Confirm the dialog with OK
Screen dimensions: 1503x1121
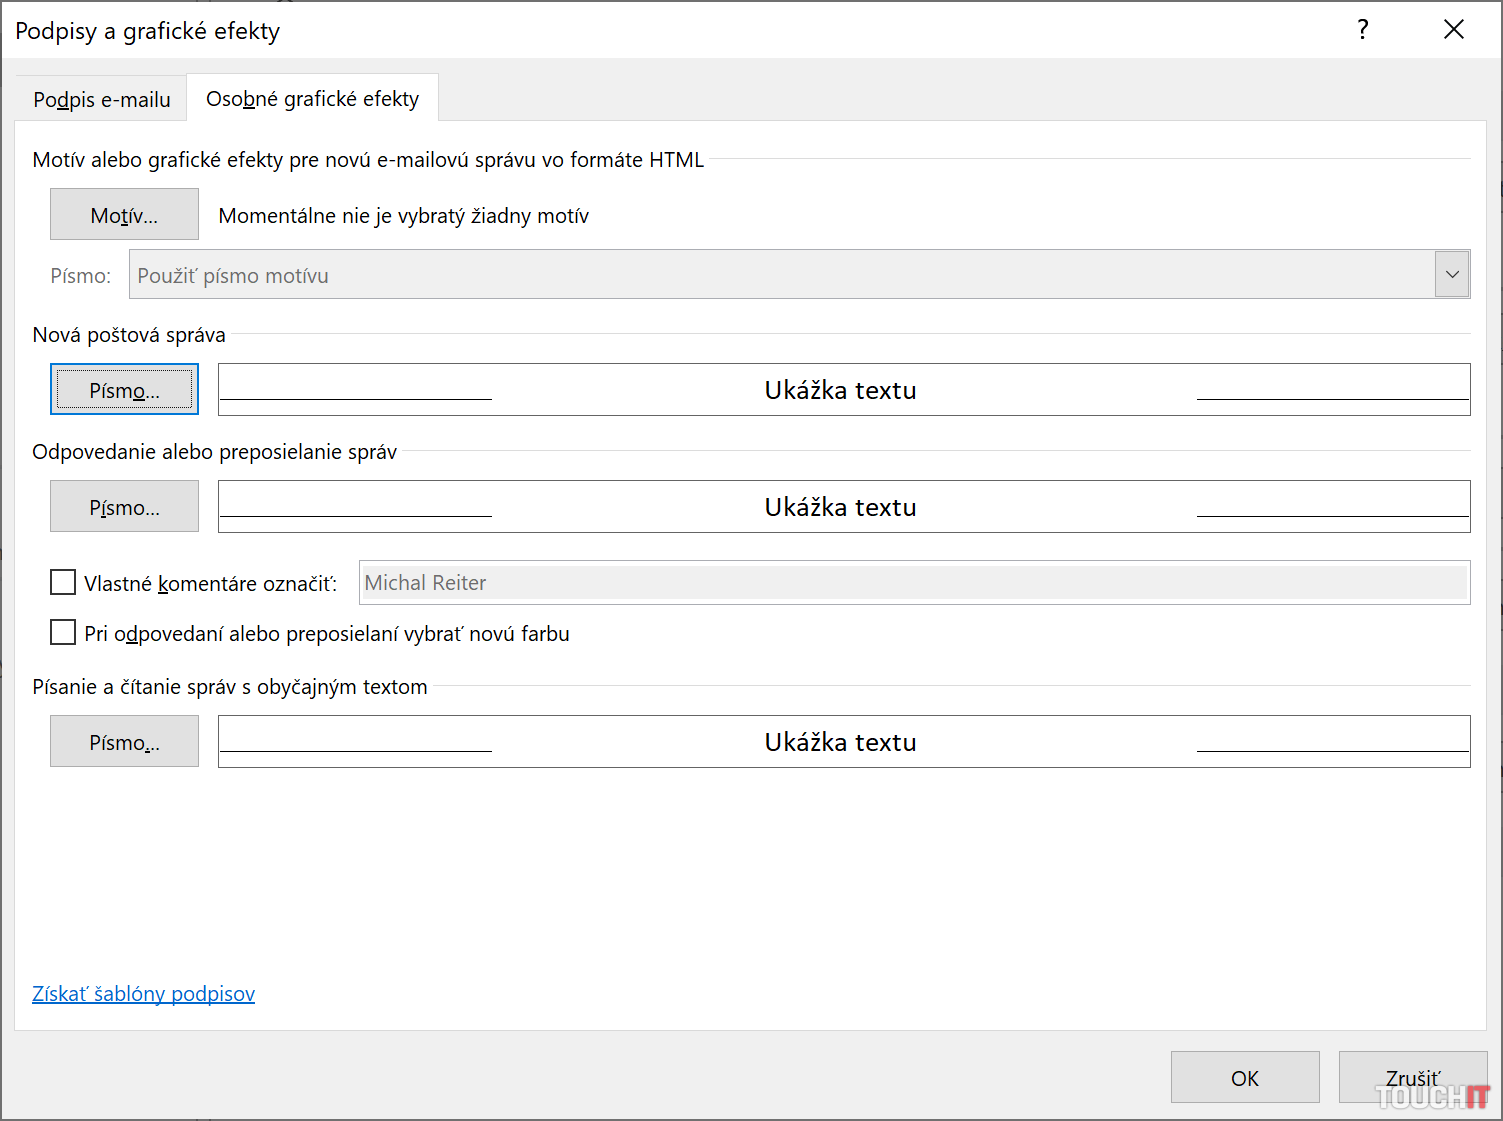(1244, 1077)
